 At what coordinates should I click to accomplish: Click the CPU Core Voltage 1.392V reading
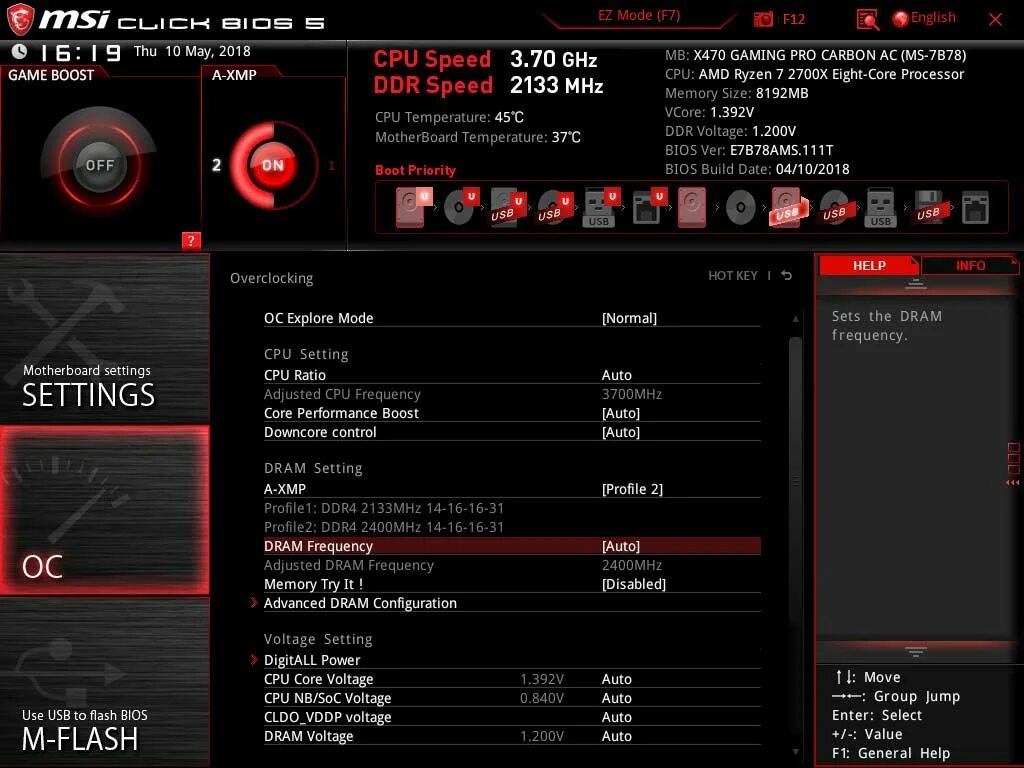click(x=542, y=679)
